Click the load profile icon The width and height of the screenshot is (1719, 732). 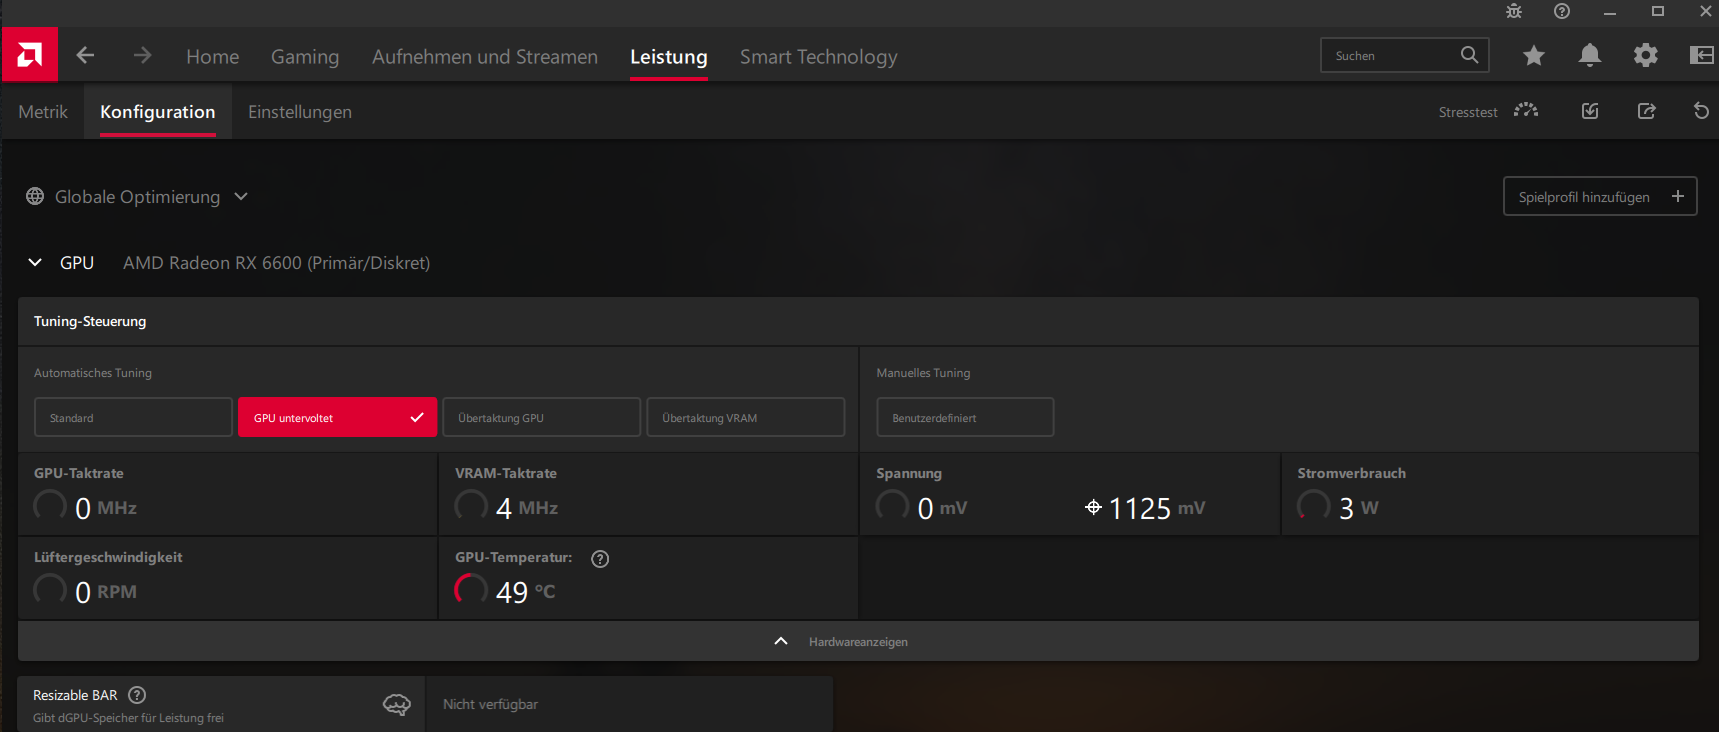tap(1590, 111)
